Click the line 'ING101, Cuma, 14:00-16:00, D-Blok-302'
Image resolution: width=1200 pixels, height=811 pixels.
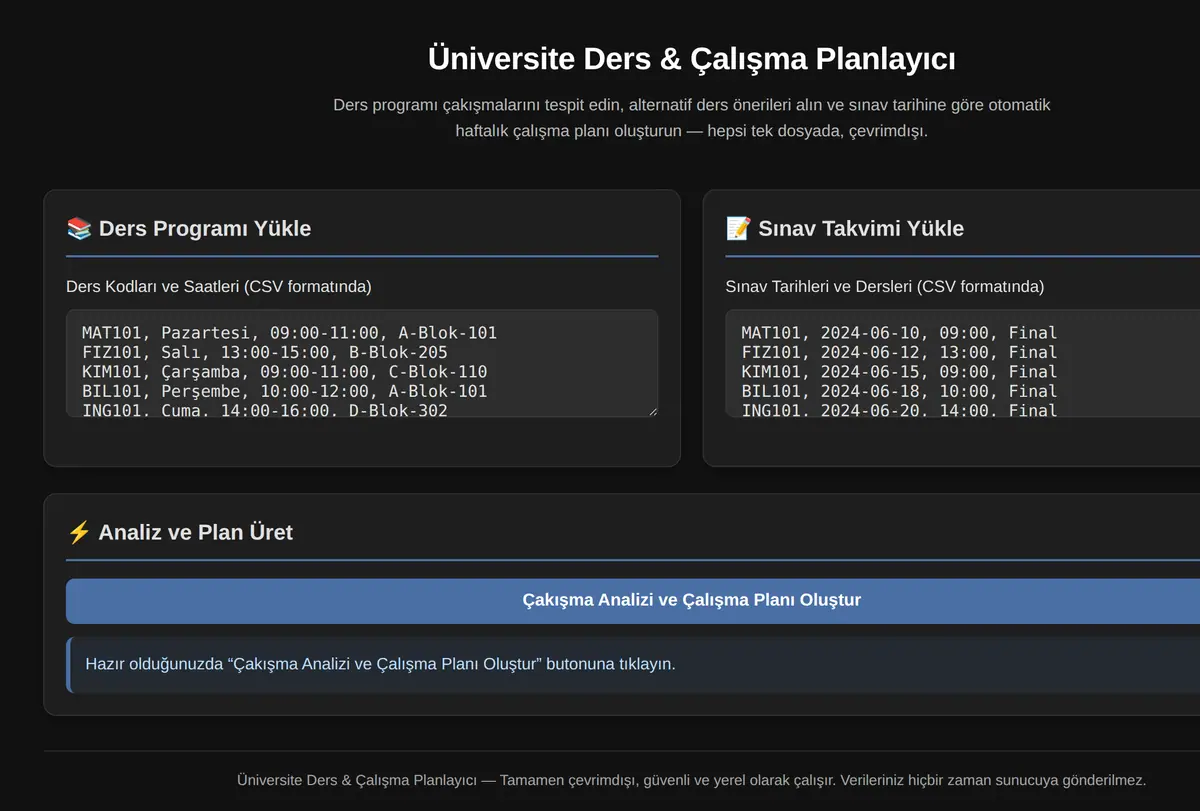[x=264, y=410]
